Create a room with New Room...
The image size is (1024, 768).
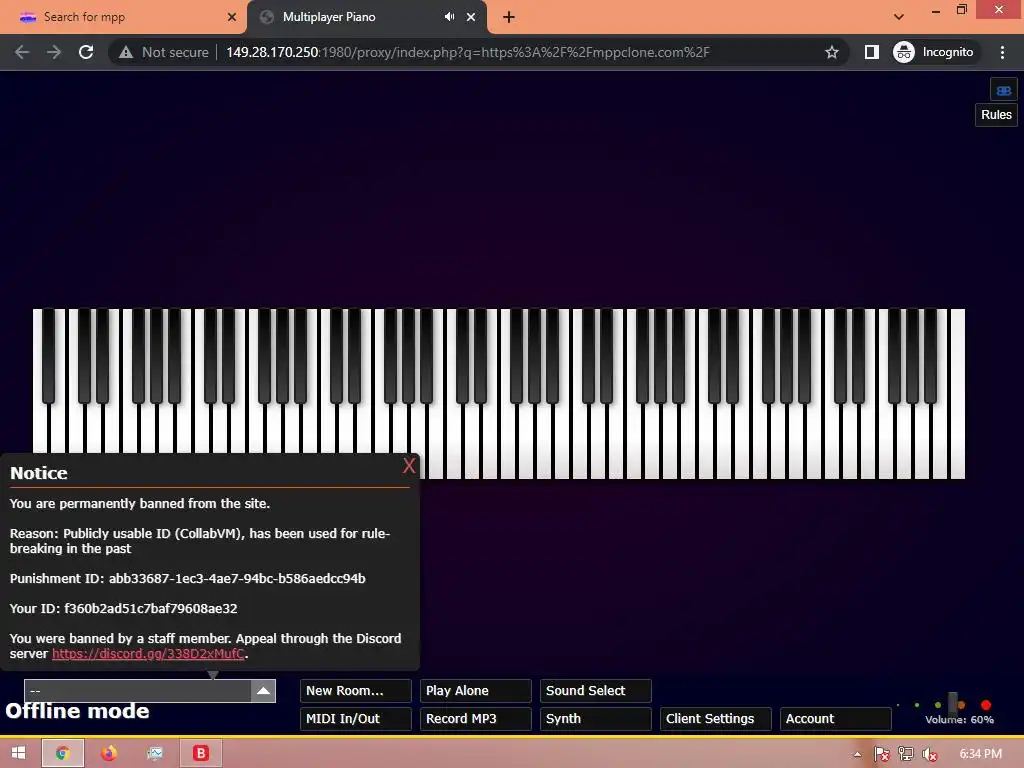click(355, 691)
